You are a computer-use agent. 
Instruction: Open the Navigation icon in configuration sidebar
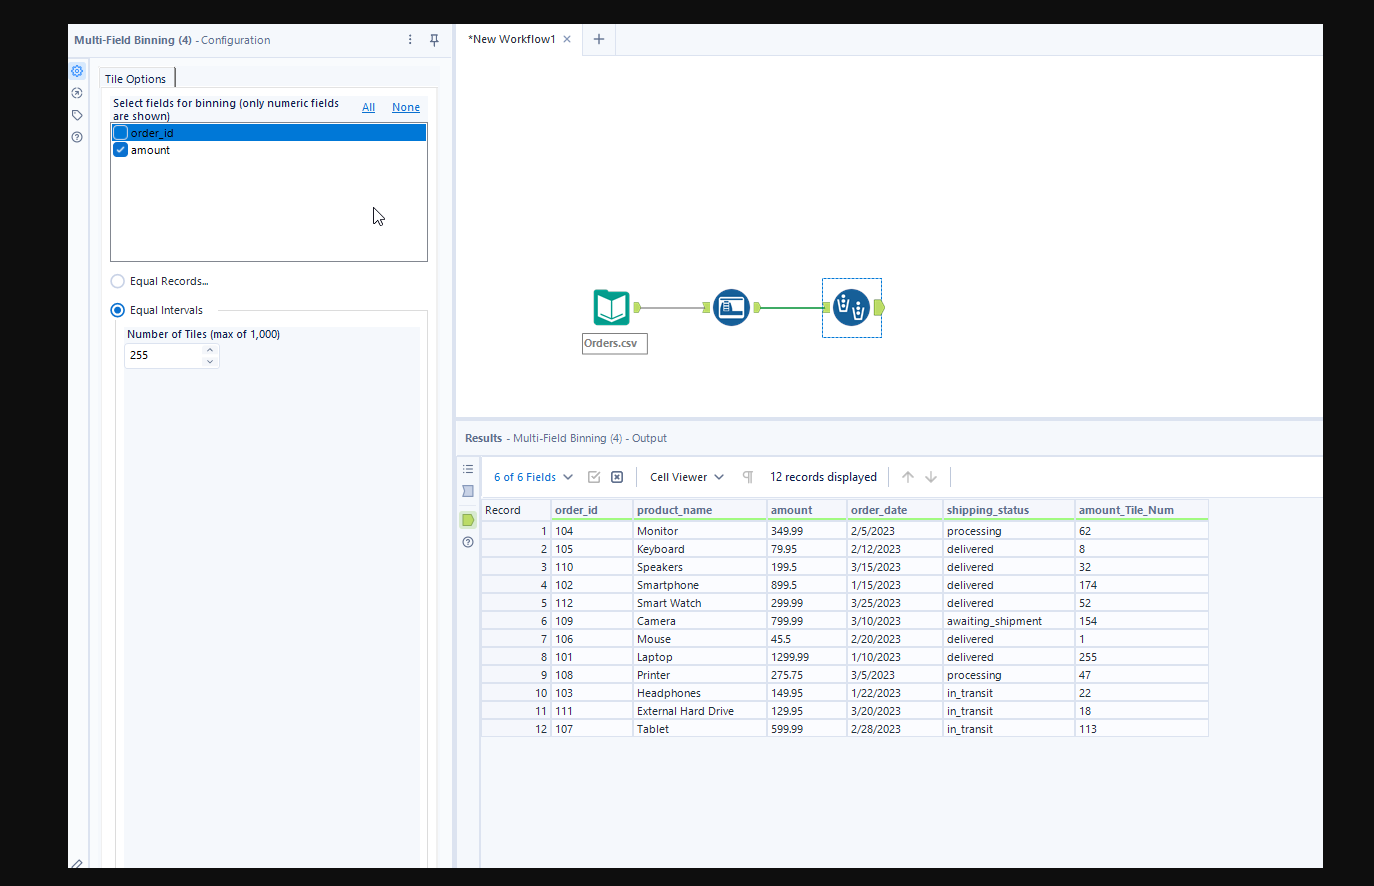77,93
